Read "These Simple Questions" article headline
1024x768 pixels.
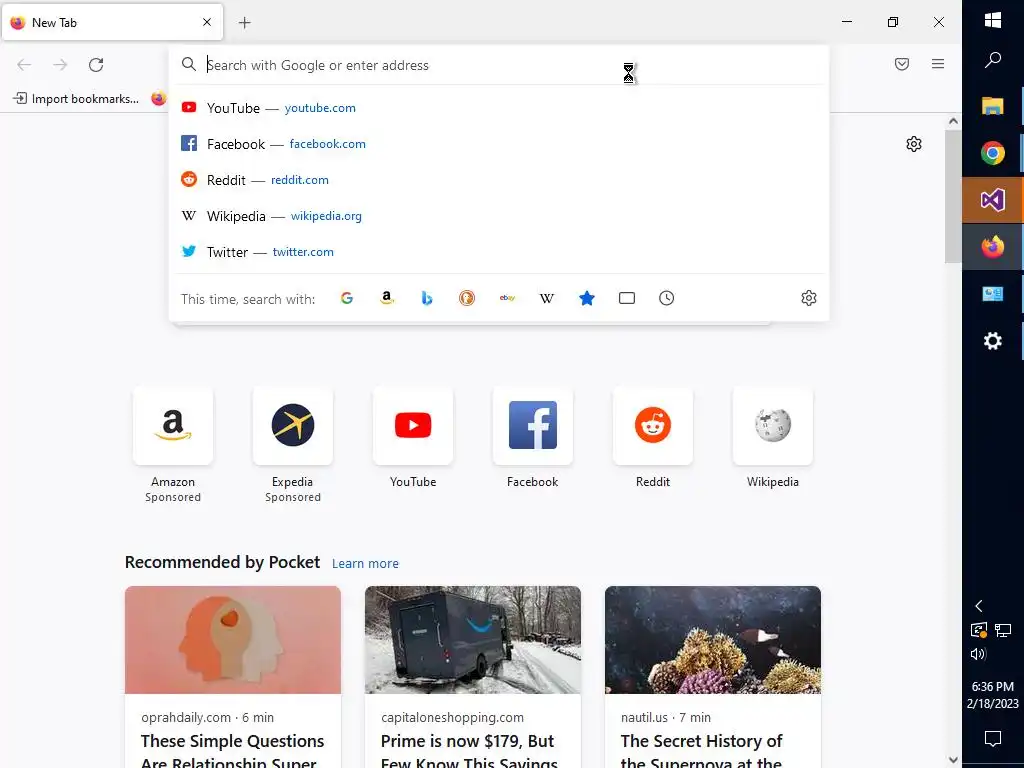232,751
